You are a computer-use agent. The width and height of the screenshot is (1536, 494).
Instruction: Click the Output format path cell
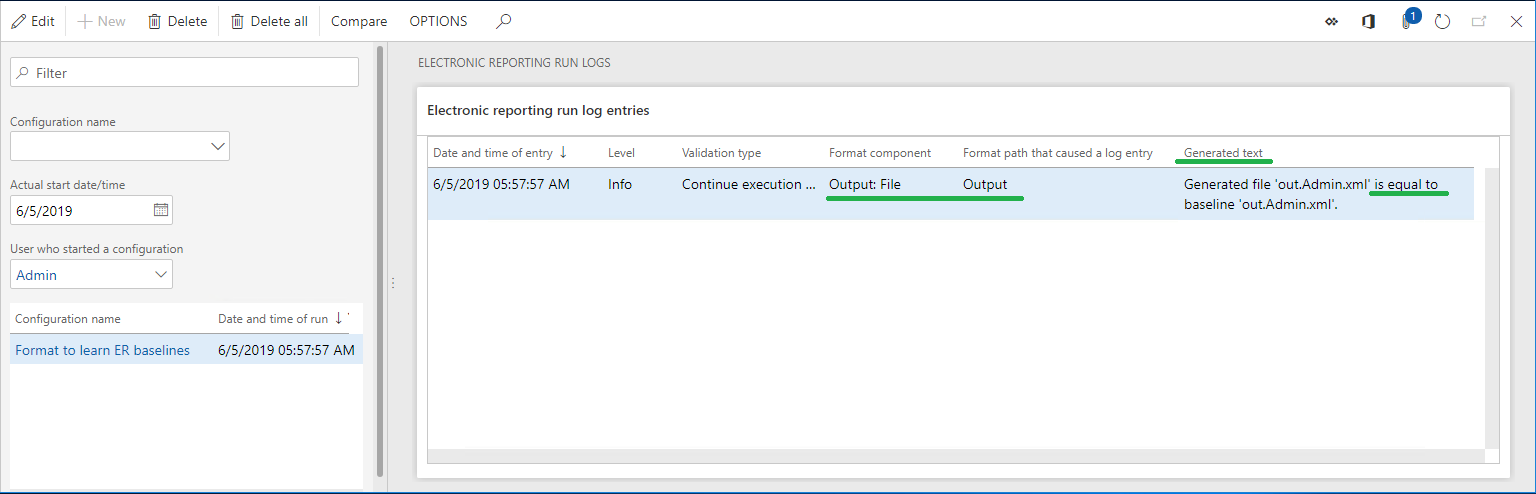coord(985,184)
